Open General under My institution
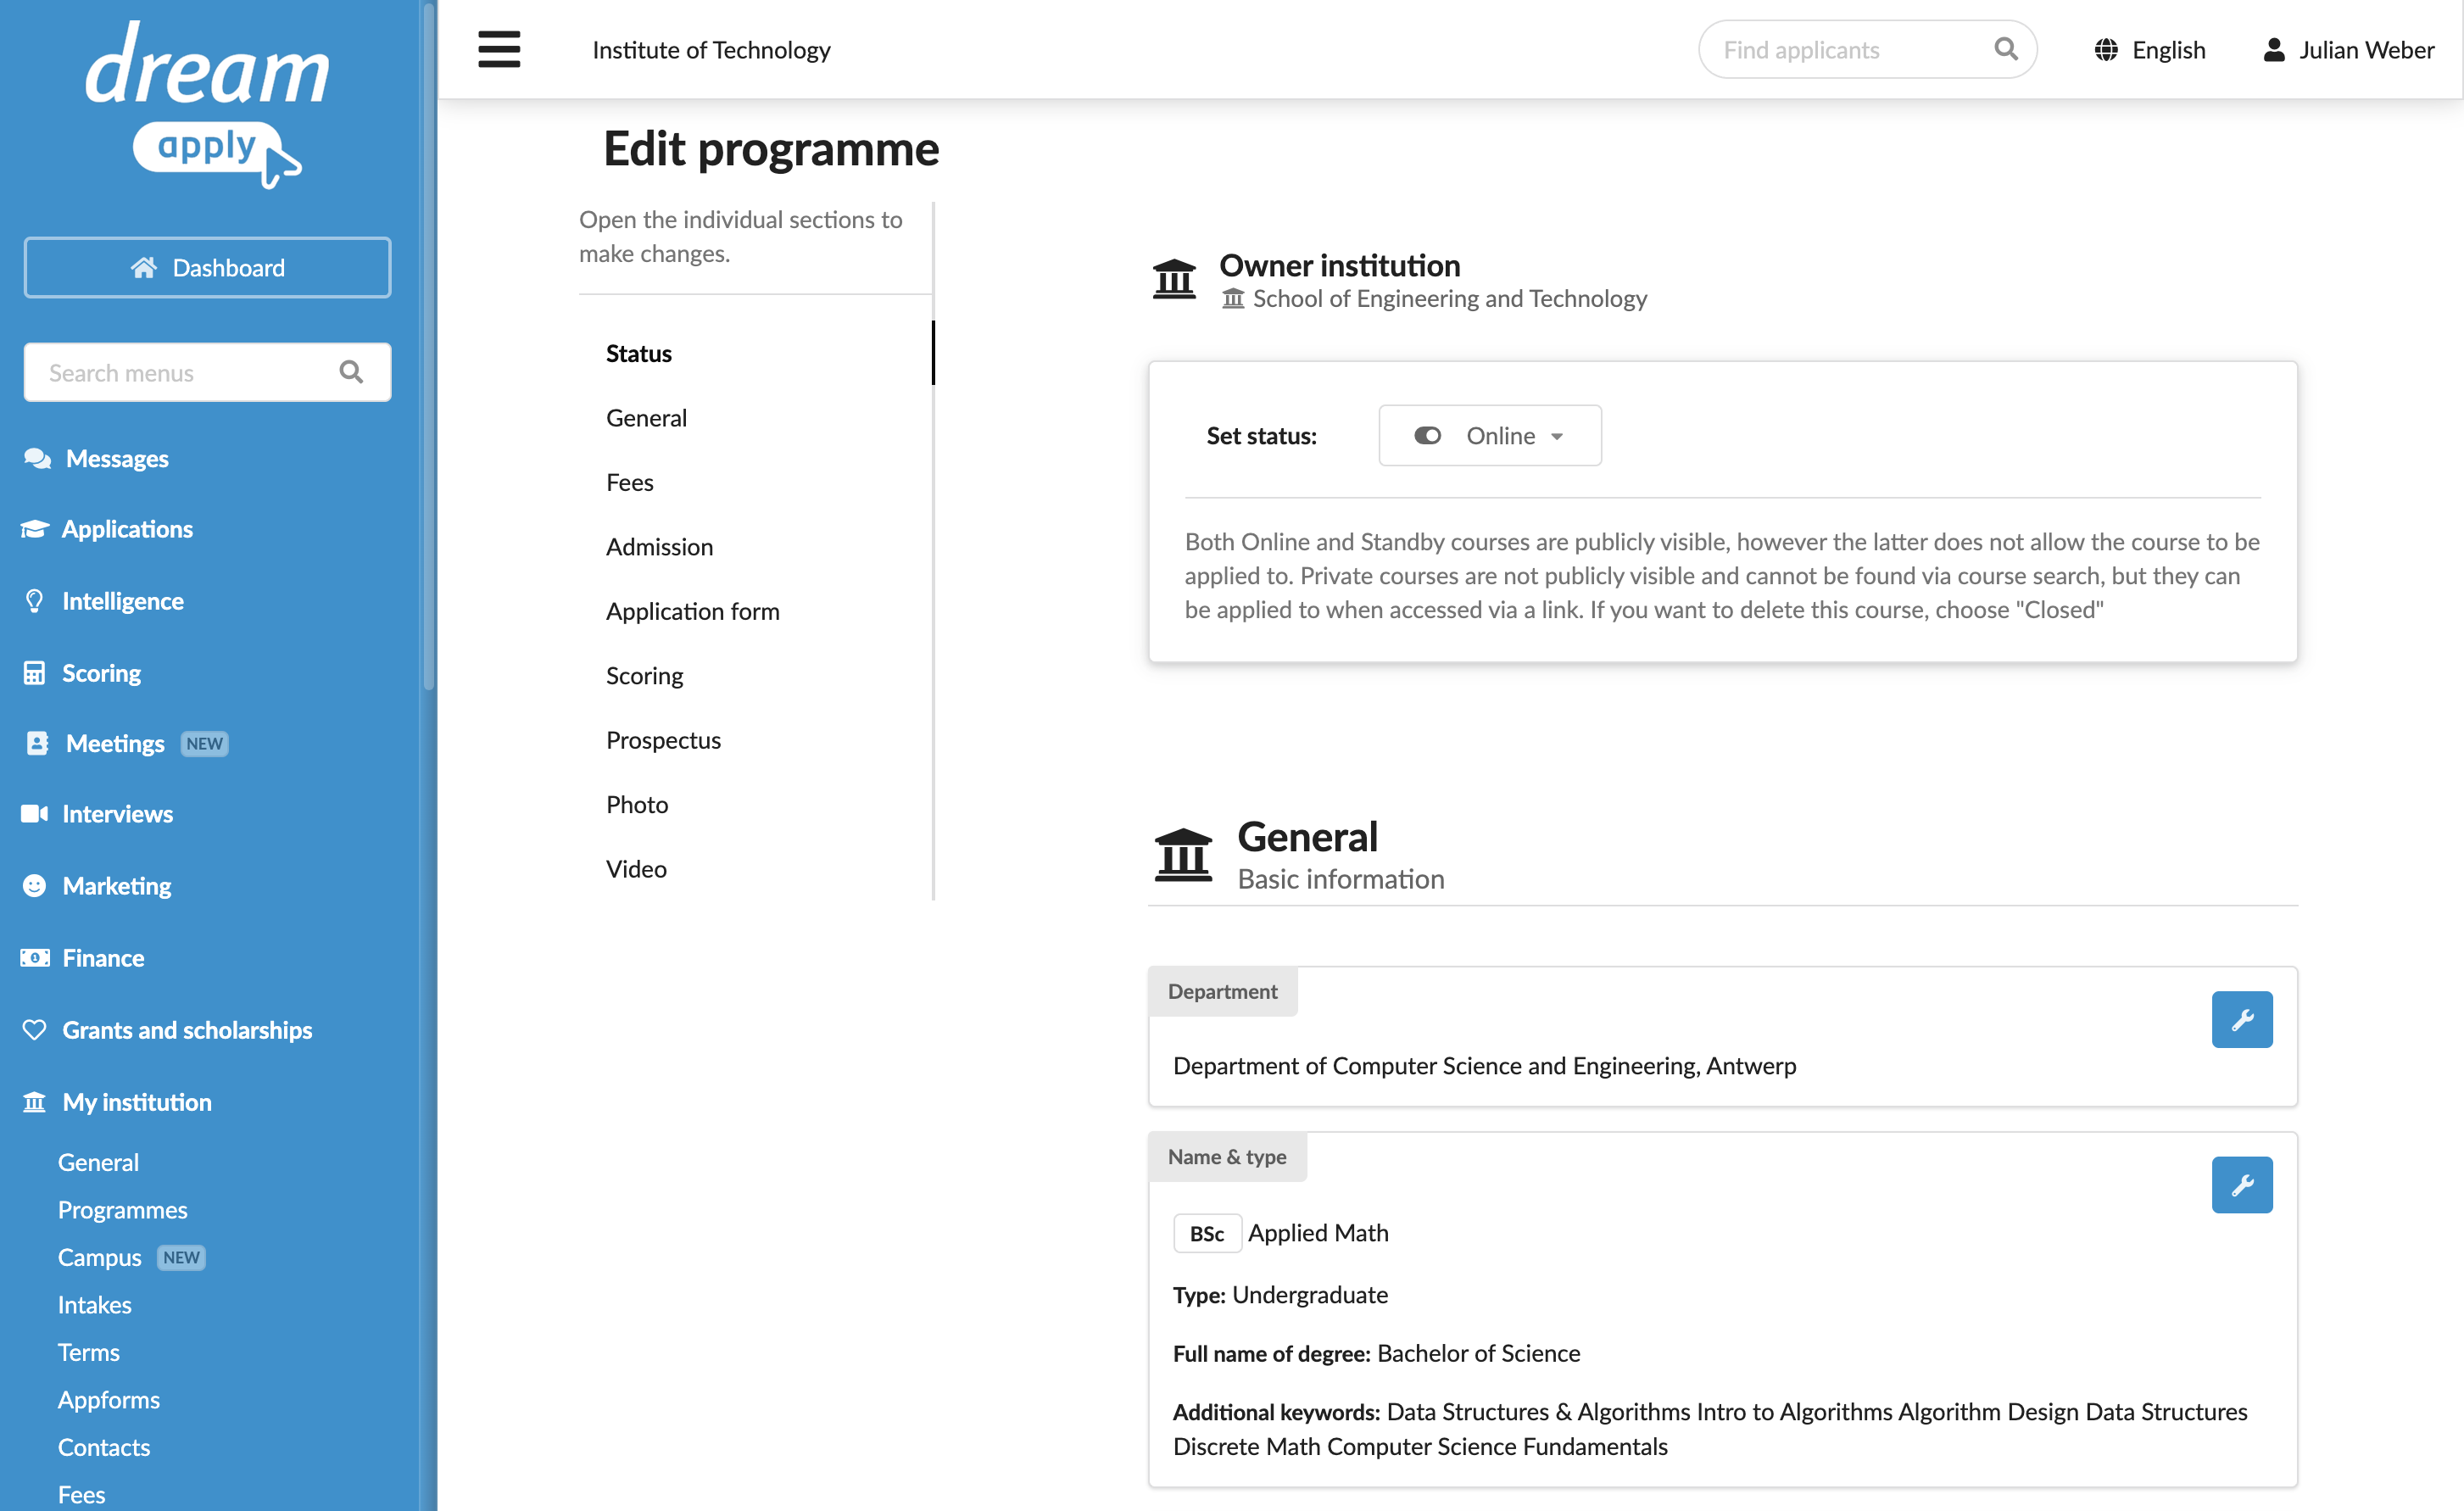This screenshot has width=2464, height=1511. pyautogui.click(x=98, y=1162)
